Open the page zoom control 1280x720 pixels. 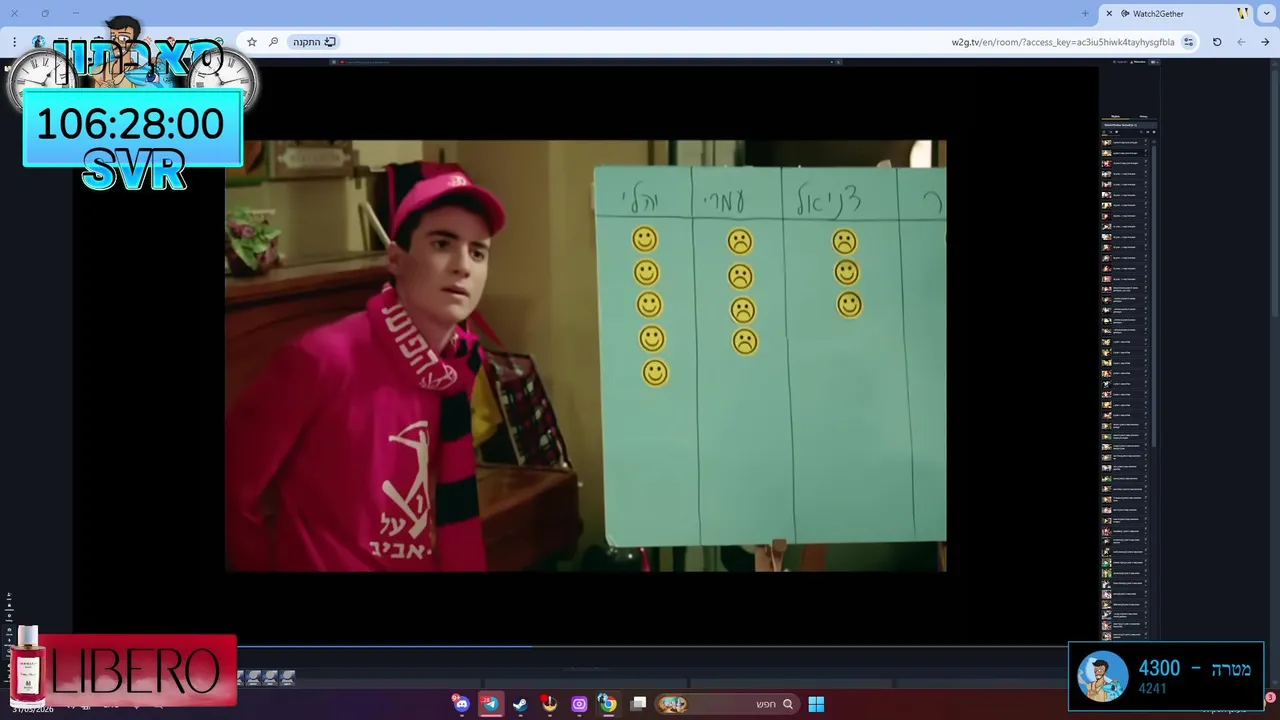point(273,42)
